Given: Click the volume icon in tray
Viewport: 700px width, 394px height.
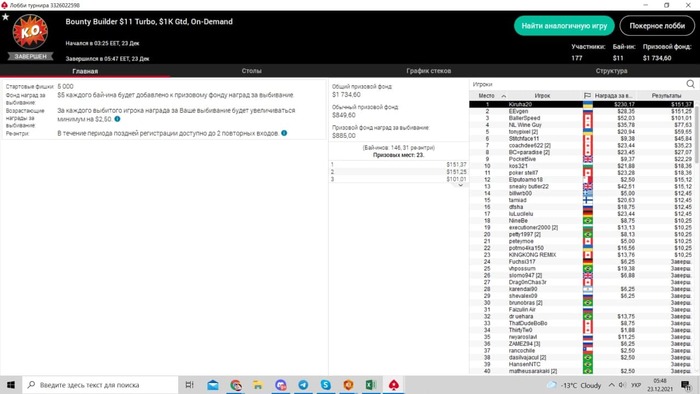Looking at the screenshot, I should 622,385.
